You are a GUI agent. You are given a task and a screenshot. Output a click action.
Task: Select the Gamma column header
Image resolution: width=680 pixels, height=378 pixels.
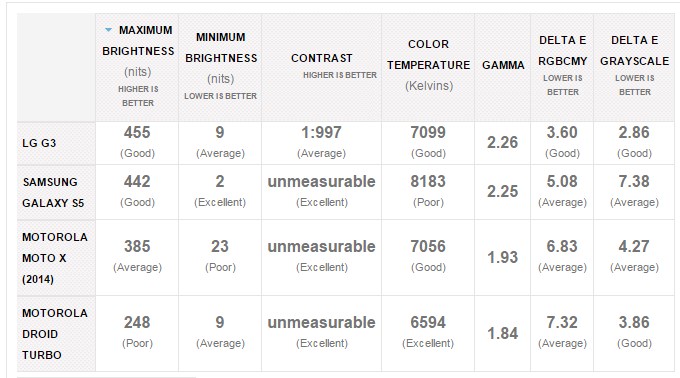tap(503, 65)
